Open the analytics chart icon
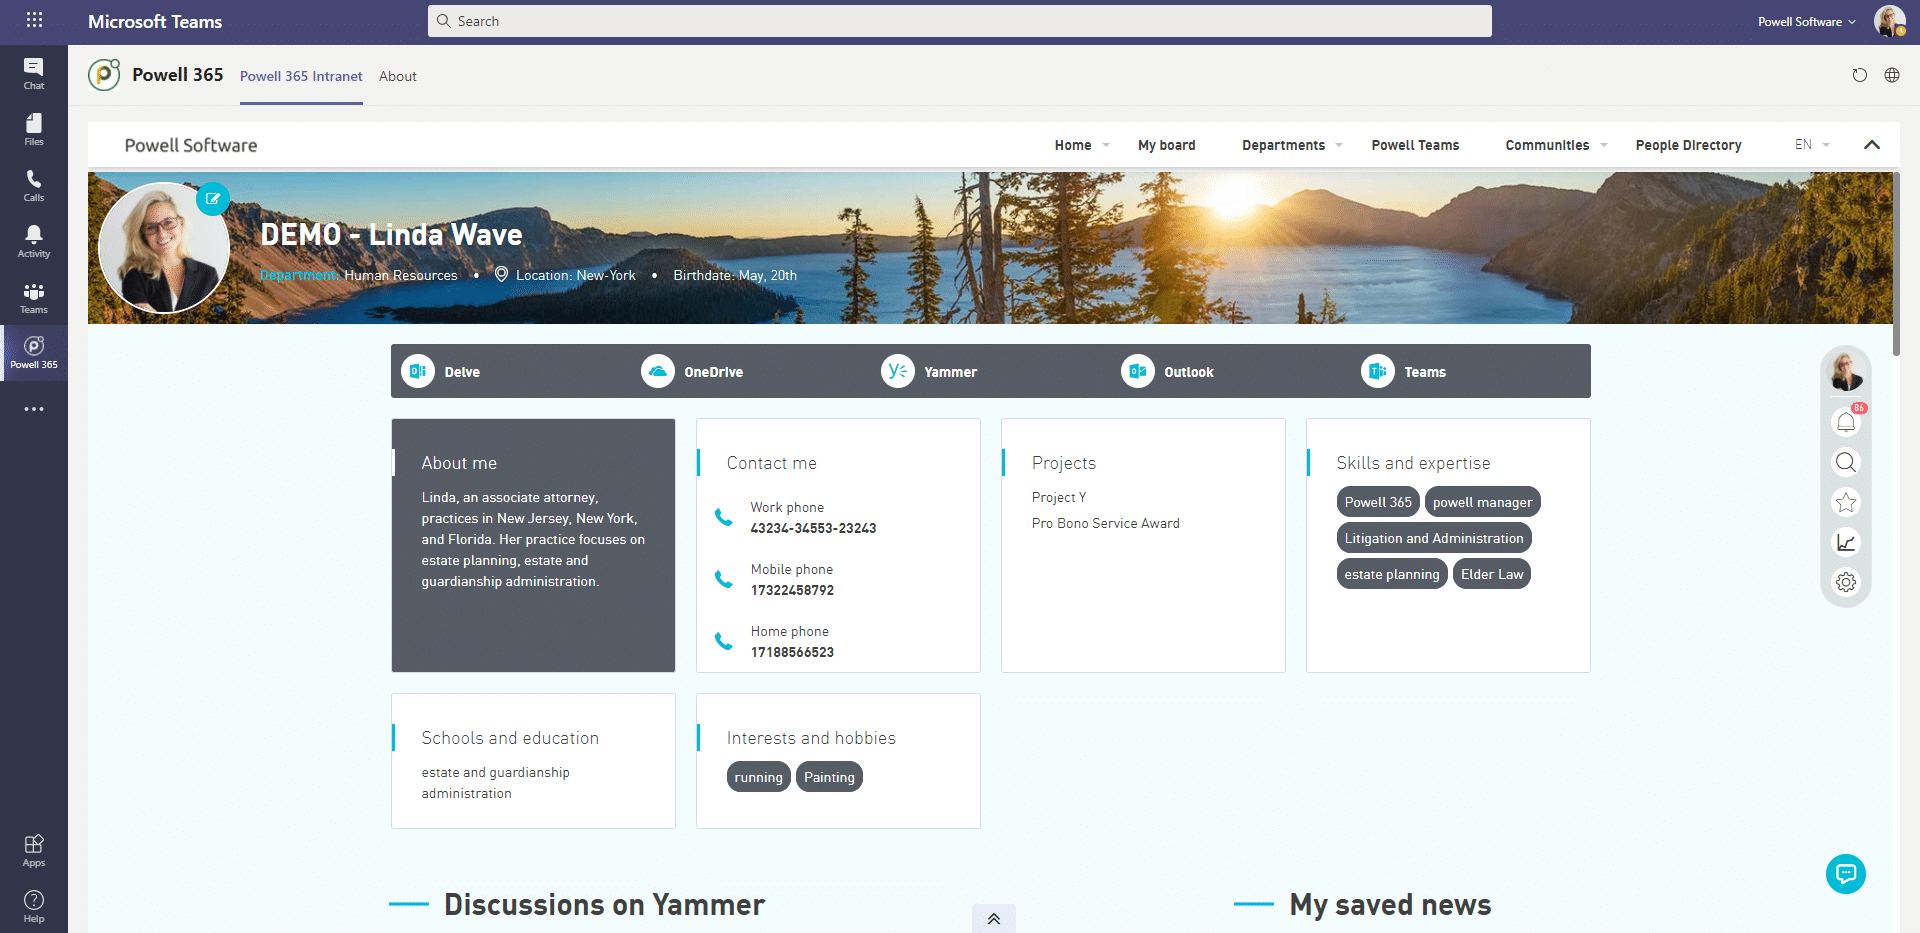 (x=1846, y=542)
